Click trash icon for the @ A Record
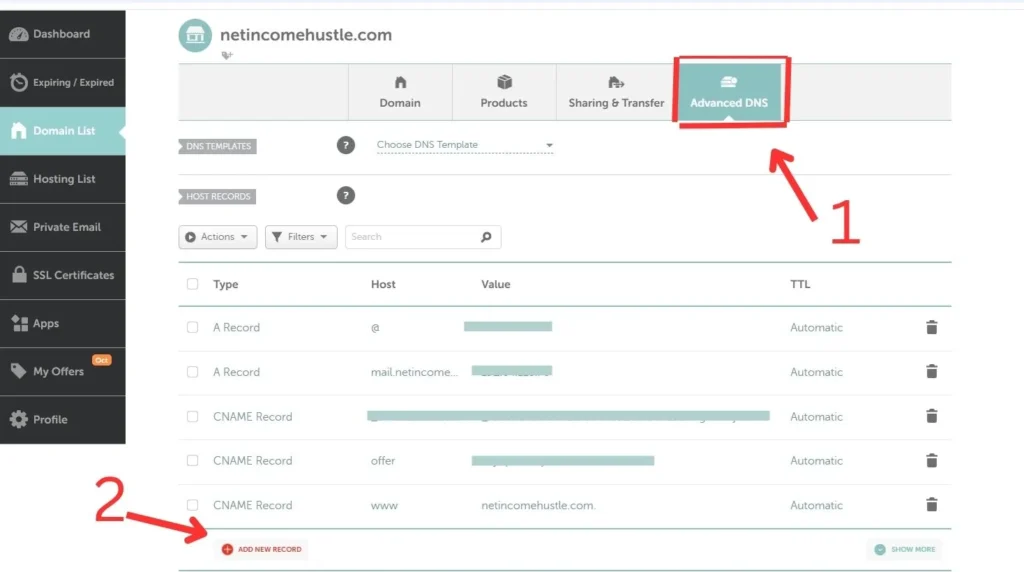 tap(931, 327)
